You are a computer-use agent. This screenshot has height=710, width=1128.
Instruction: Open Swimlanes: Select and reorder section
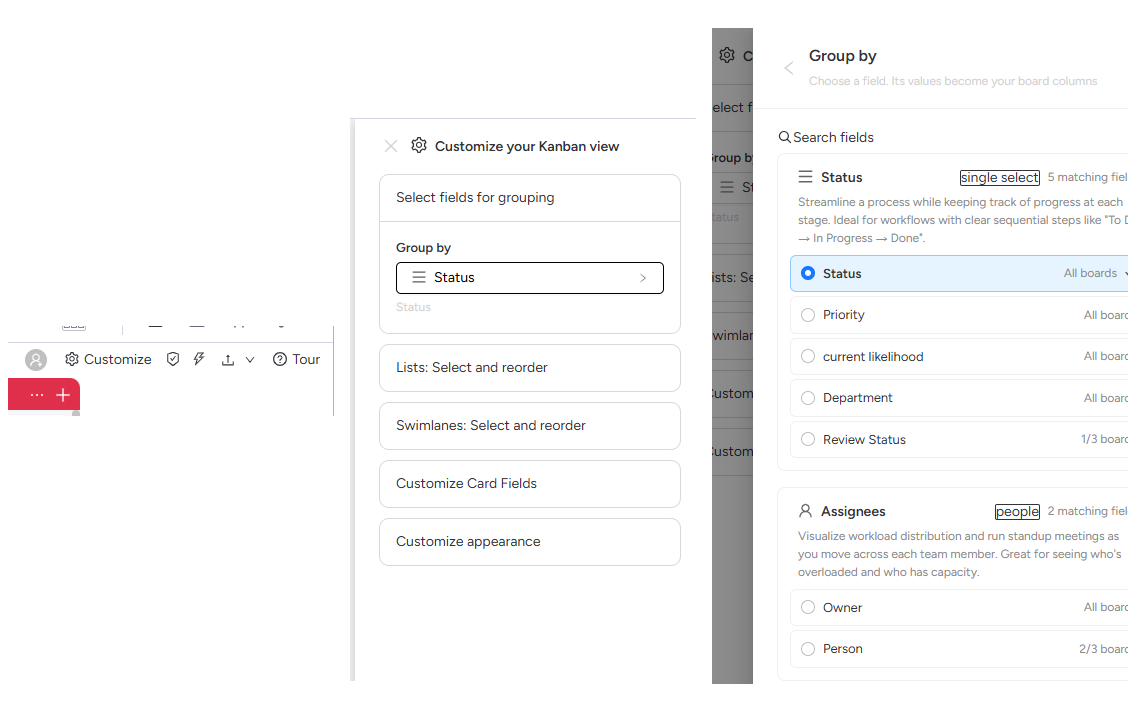point(529,426)
